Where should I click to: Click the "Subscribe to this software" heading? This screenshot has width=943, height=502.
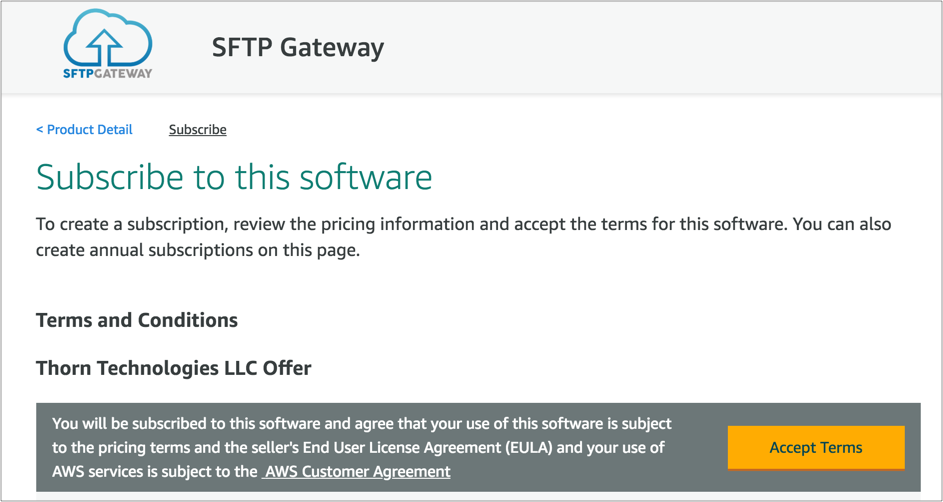coord(234,177)
